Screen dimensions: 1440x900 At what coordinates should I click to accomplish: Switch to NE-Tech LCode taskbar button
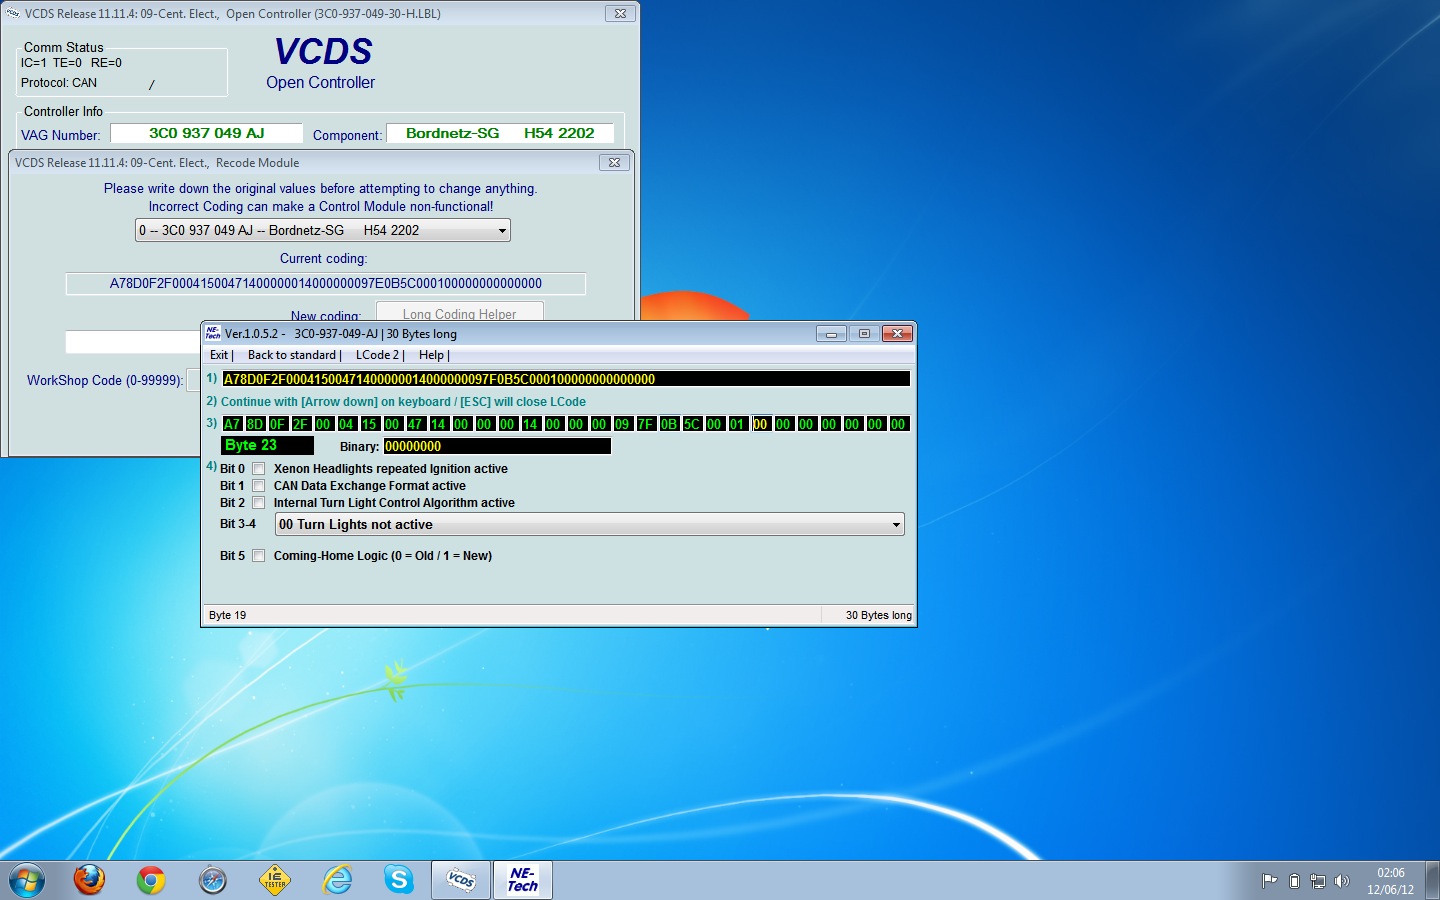click(523, 880)
